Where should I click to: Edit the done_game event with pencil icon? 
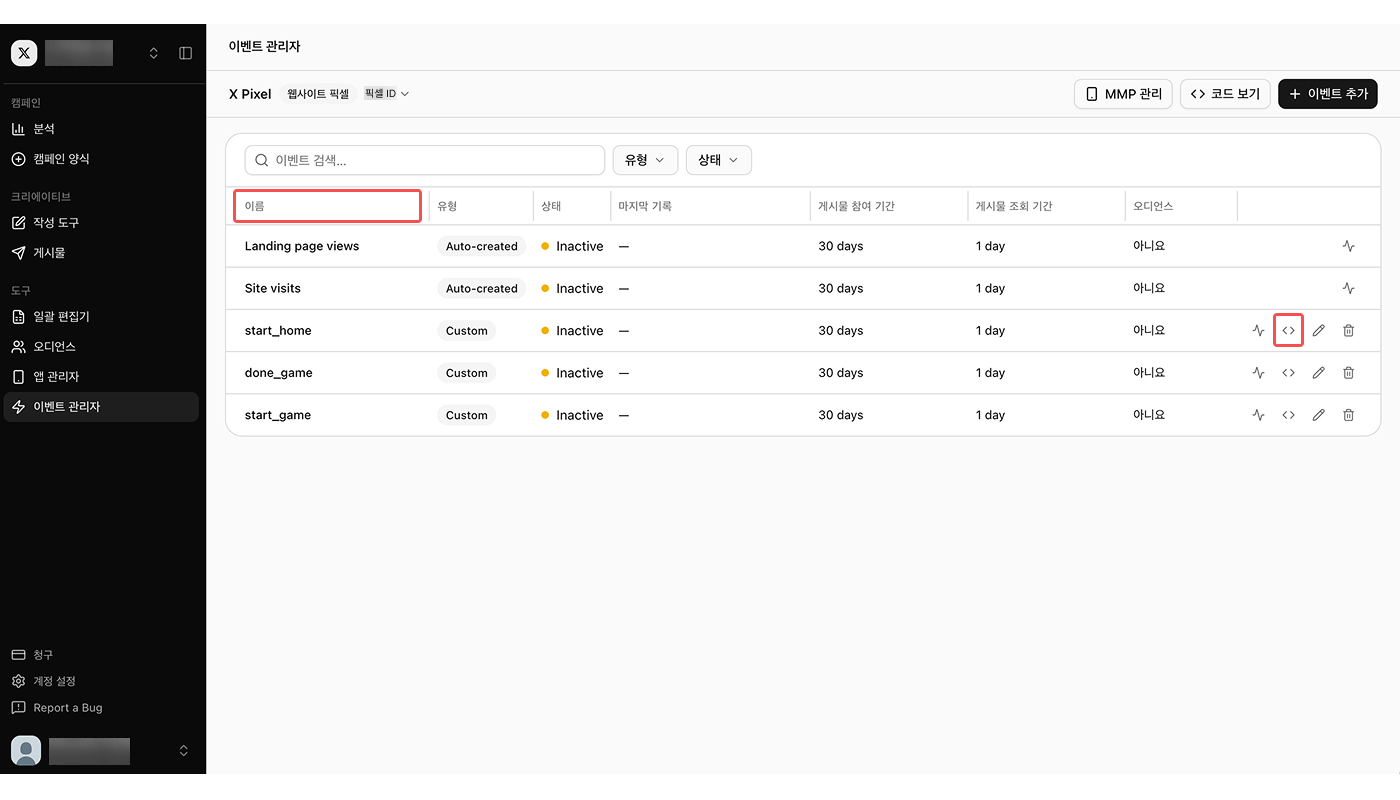pos(1318,373)
